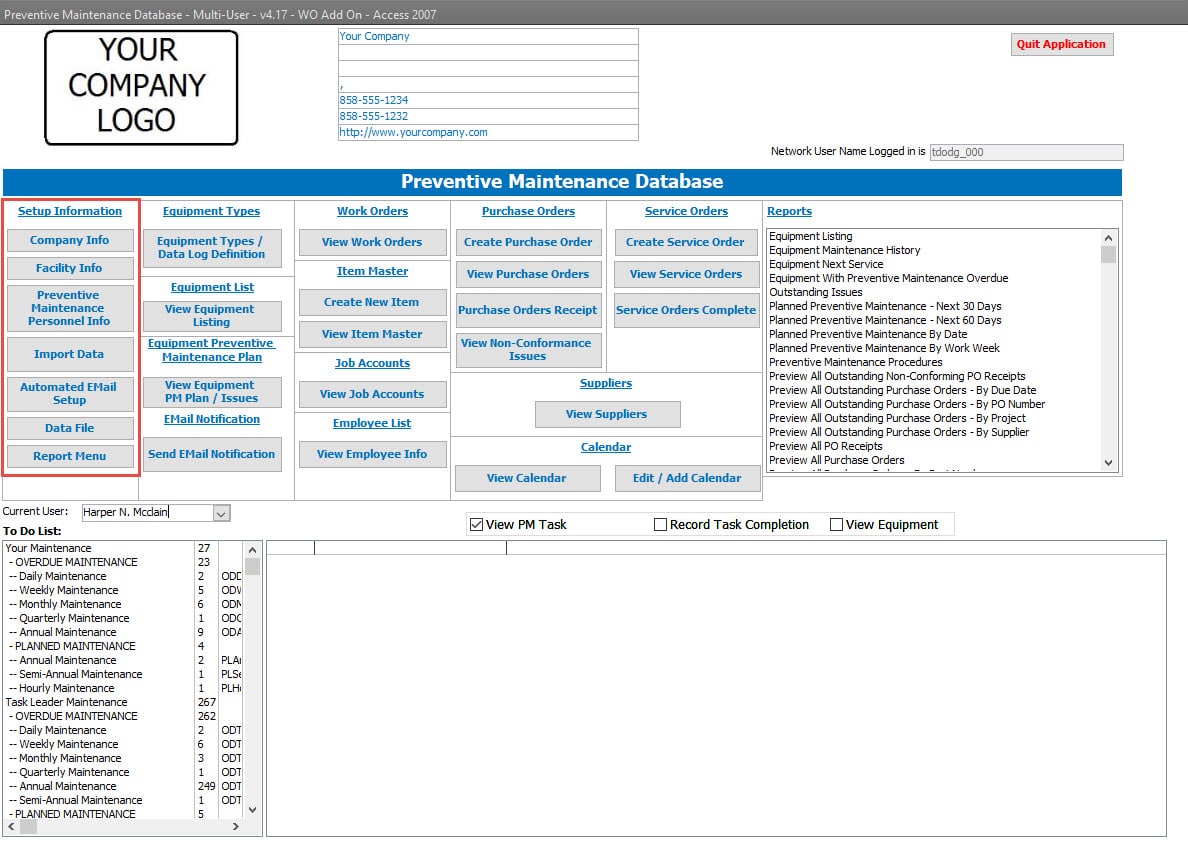Open View Service Orders
The width and height of the screenshot is (1188, 849).
pos(686,274)
